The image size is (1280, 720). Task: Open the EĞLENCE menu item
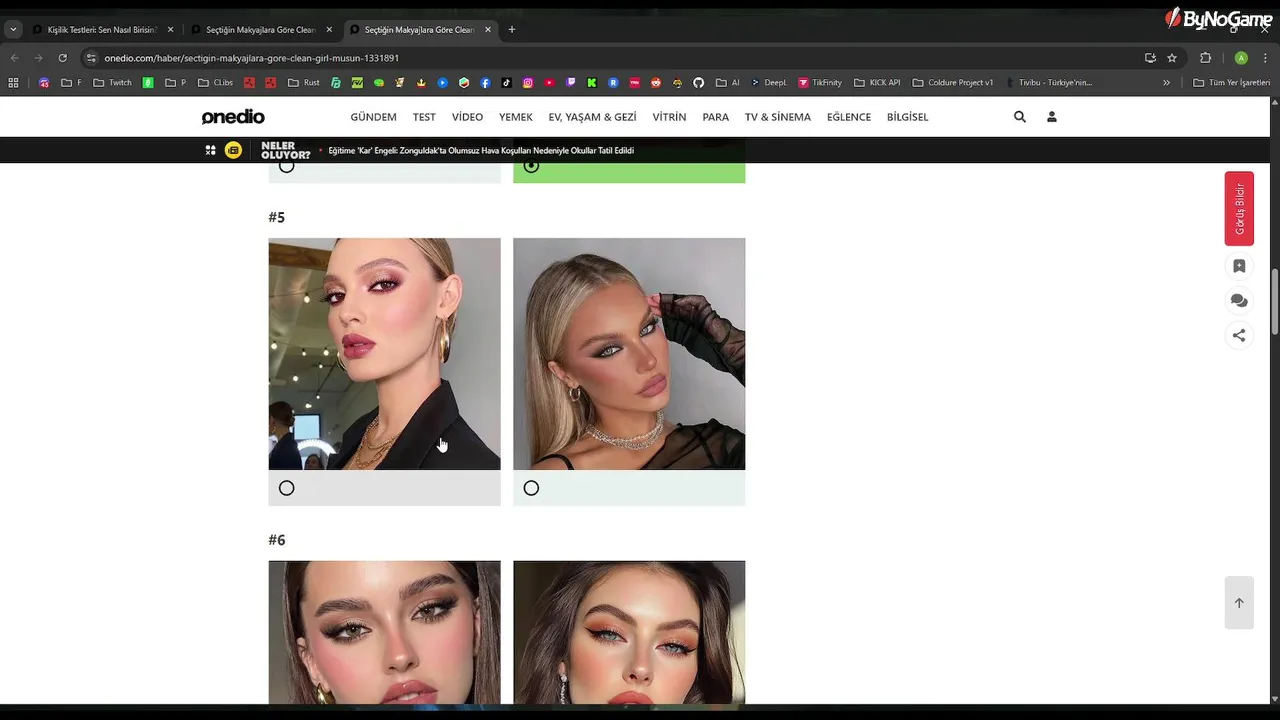848,117
